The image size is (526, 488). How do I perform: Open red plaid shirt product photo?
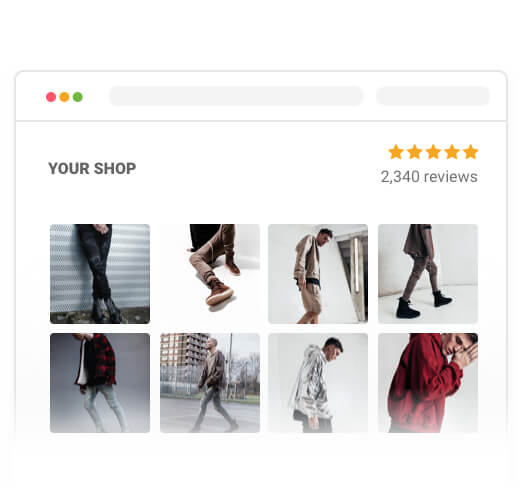(x=100, y=383)
